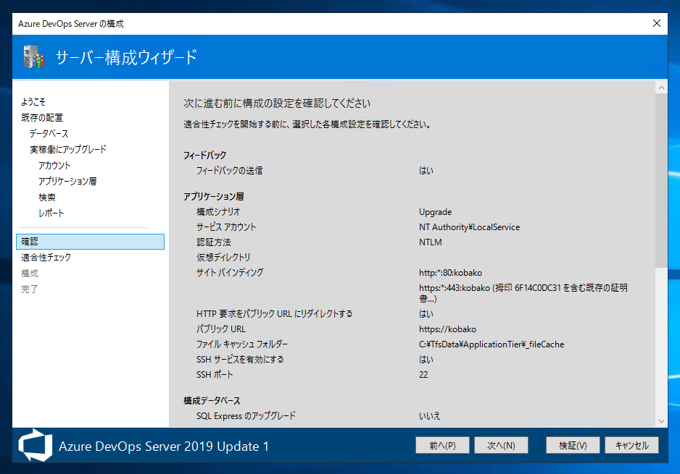Screen dimensions: 680x474
Task: Click the SSH port value 22
Action: click(x=423, y=375)
